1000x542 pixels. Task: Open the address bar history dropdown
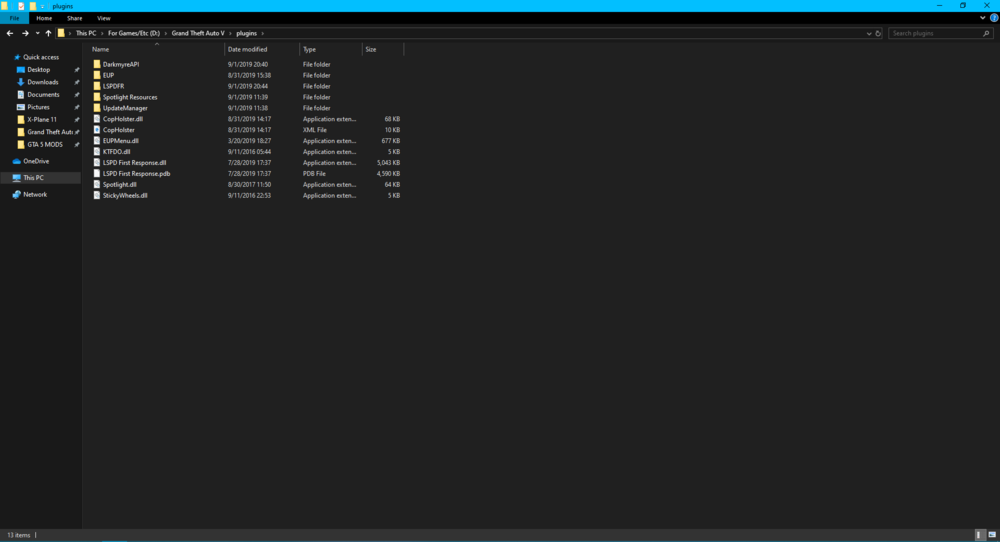869,33
